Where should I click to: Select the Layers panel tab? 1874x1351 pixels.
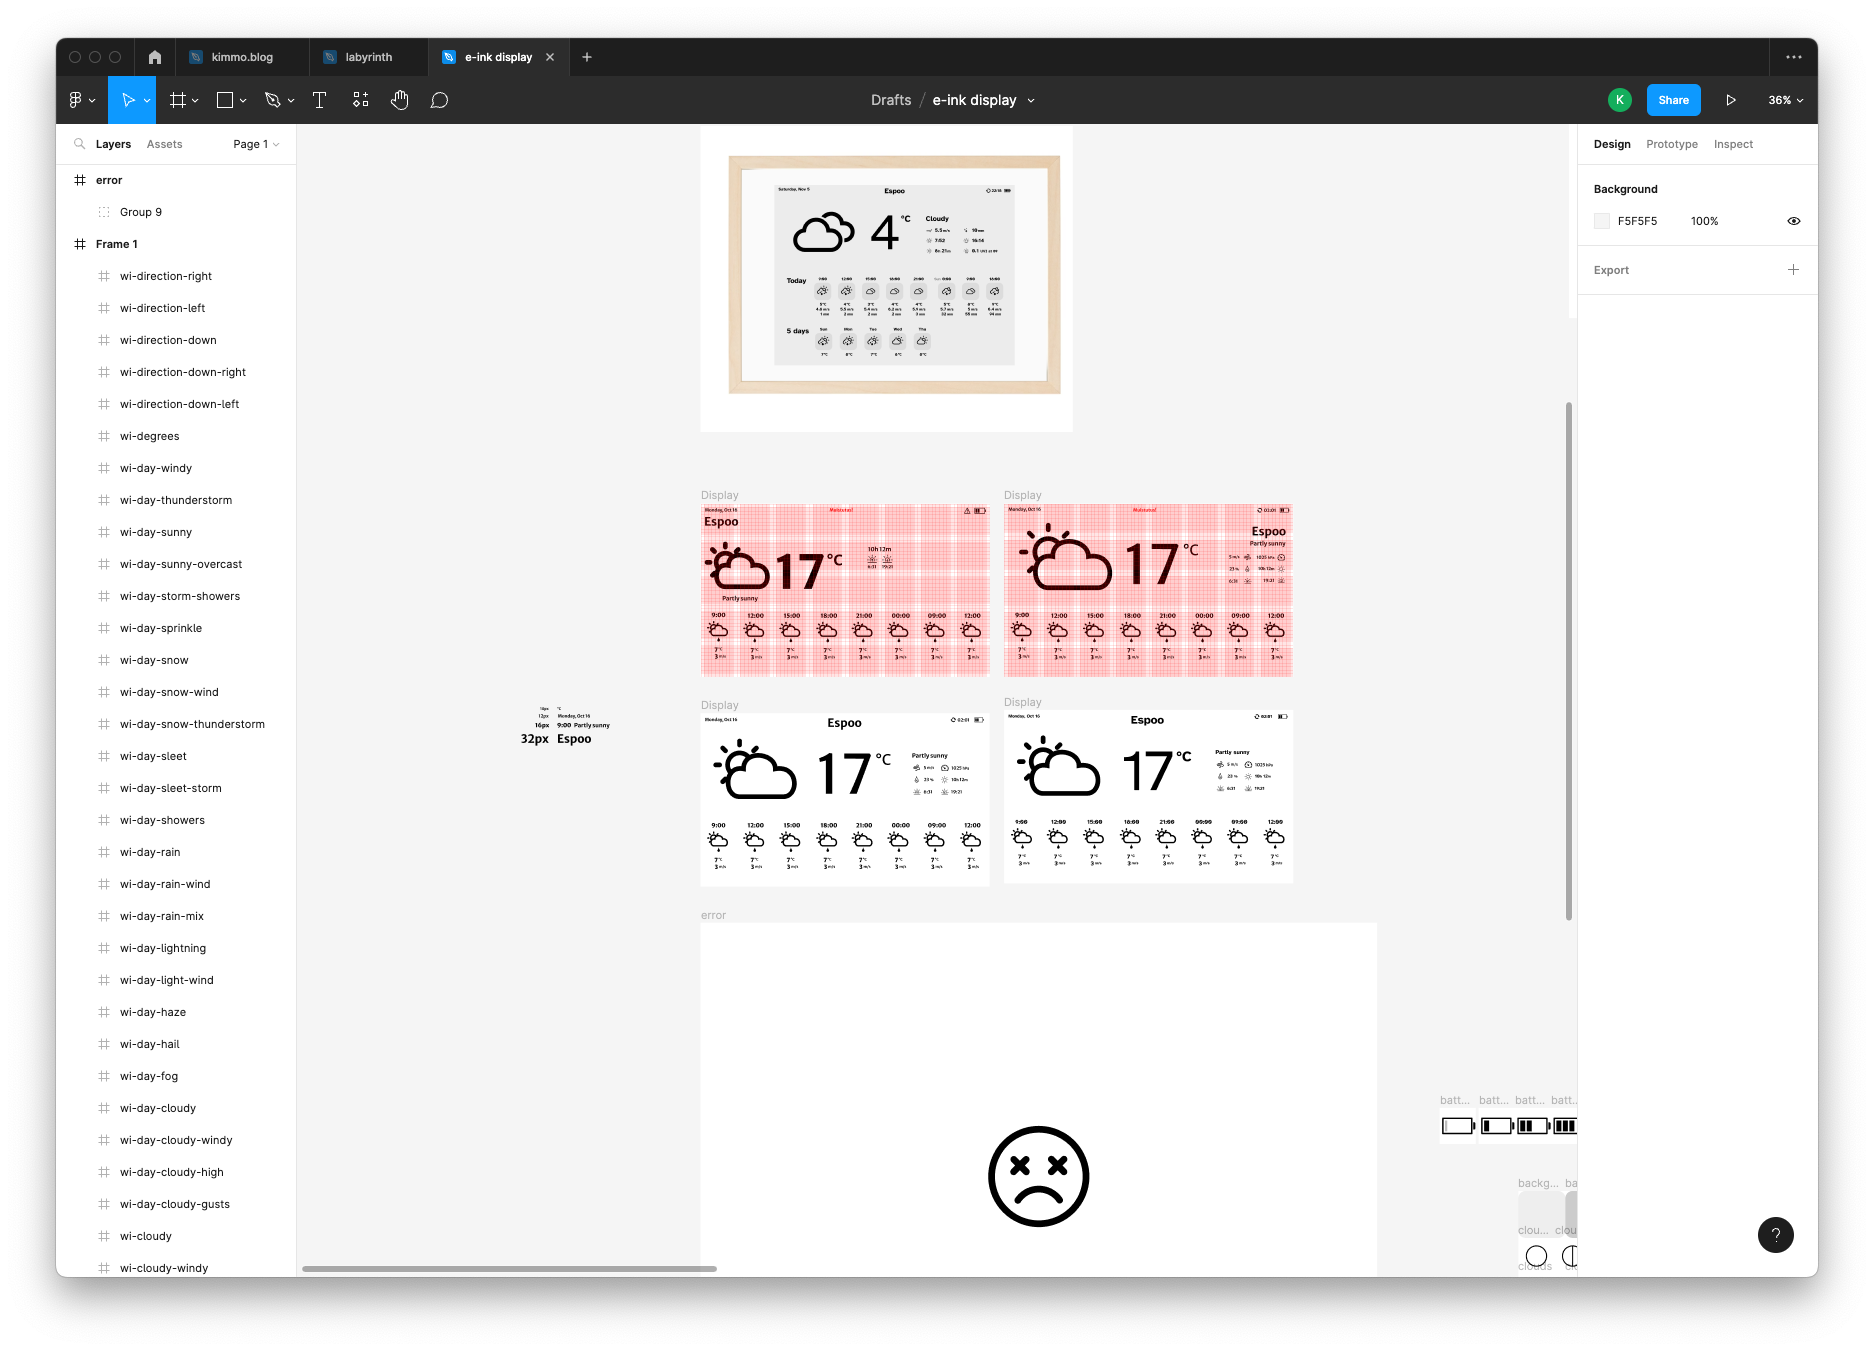113,144
